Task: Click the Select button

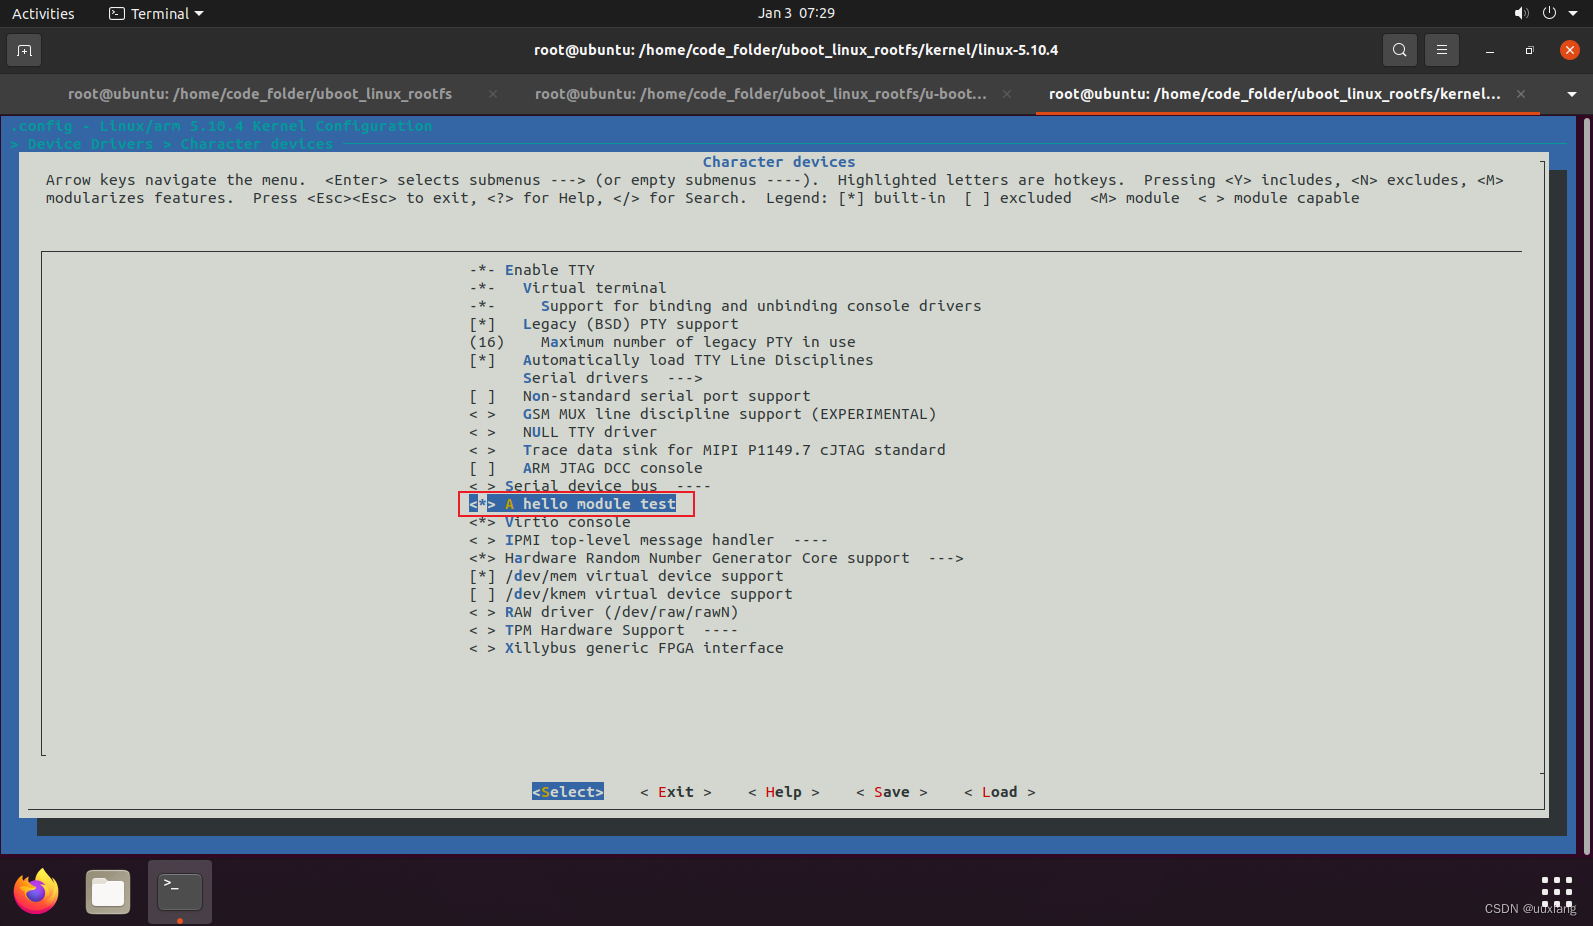Action: click(568, 792)
